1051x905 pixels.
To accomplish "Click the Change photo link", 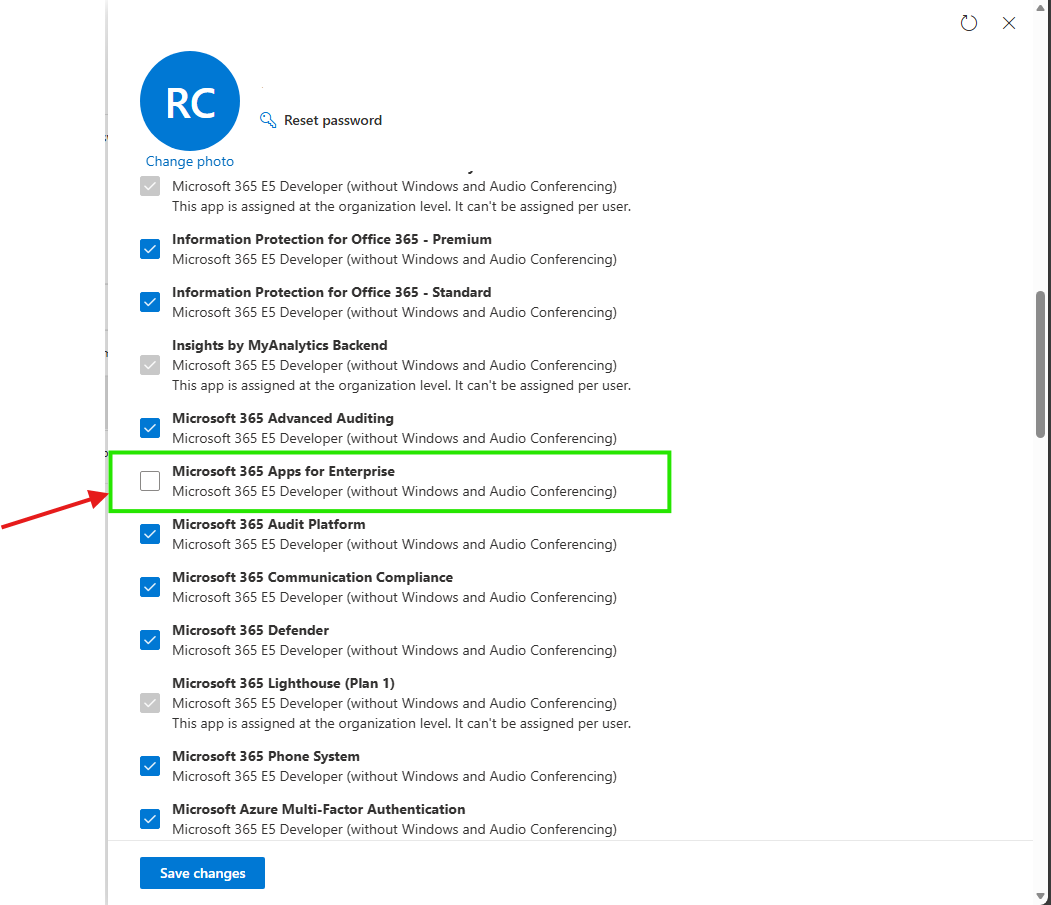I will pyautogui.click(x=190, y=161).
